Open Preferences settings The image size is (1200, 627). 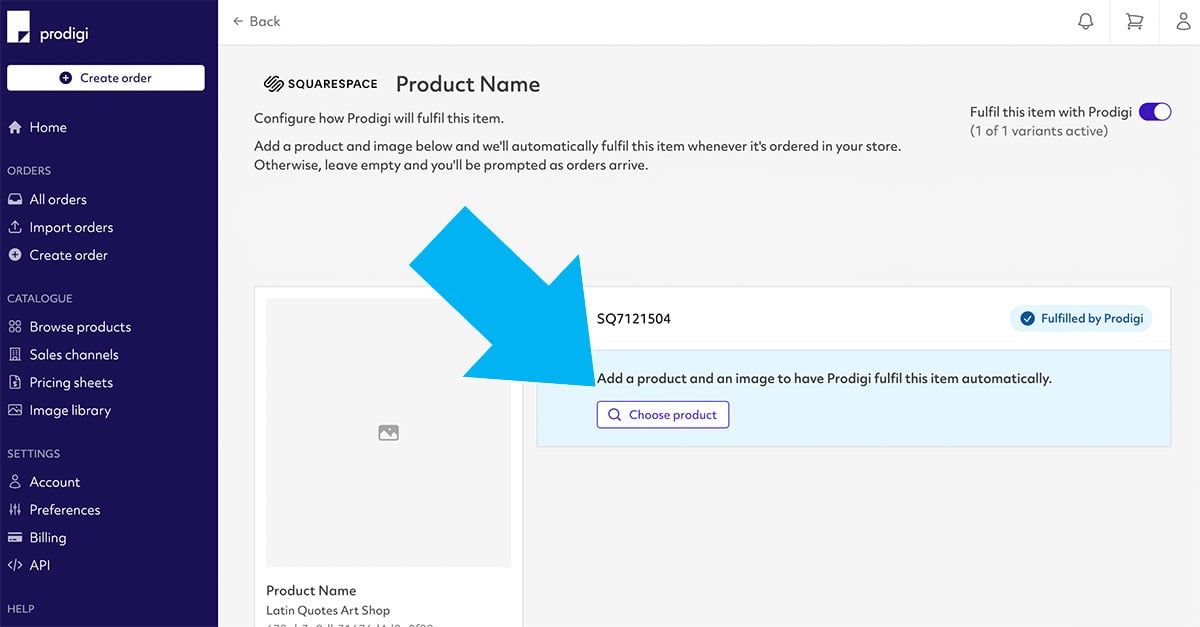tap(64, 510)
